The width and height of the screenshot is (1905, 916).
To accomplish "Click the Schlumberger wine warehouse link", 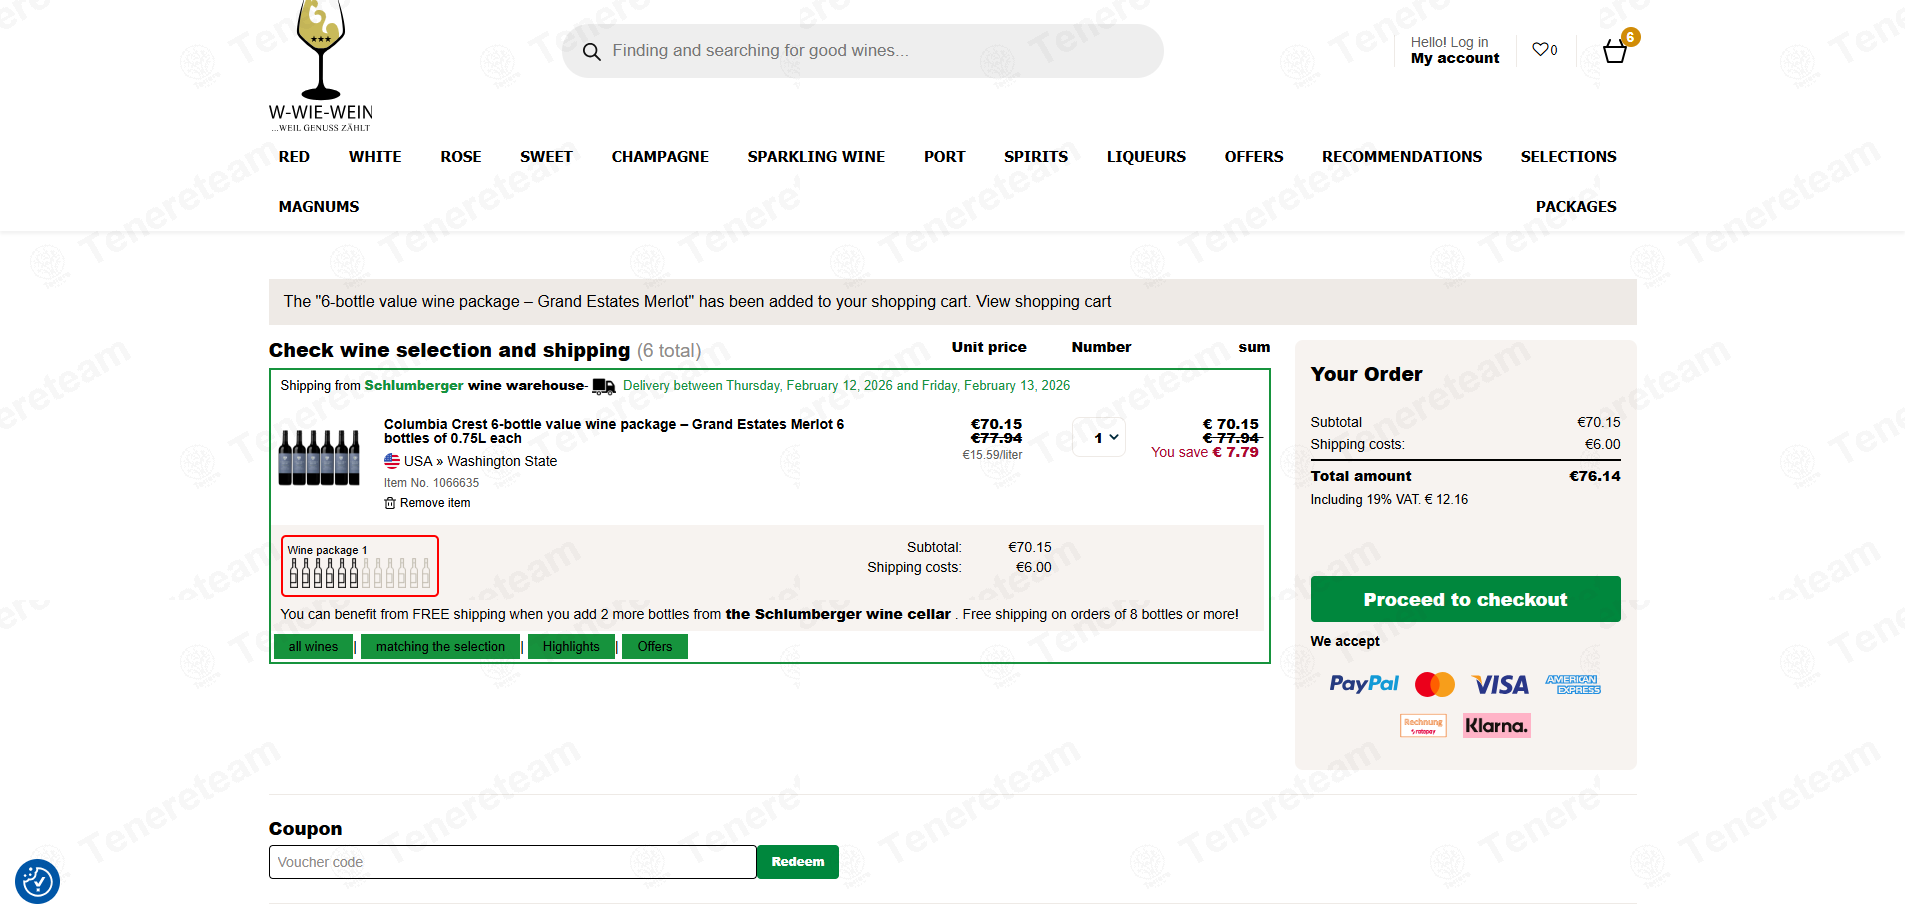I will pos(474,386).
